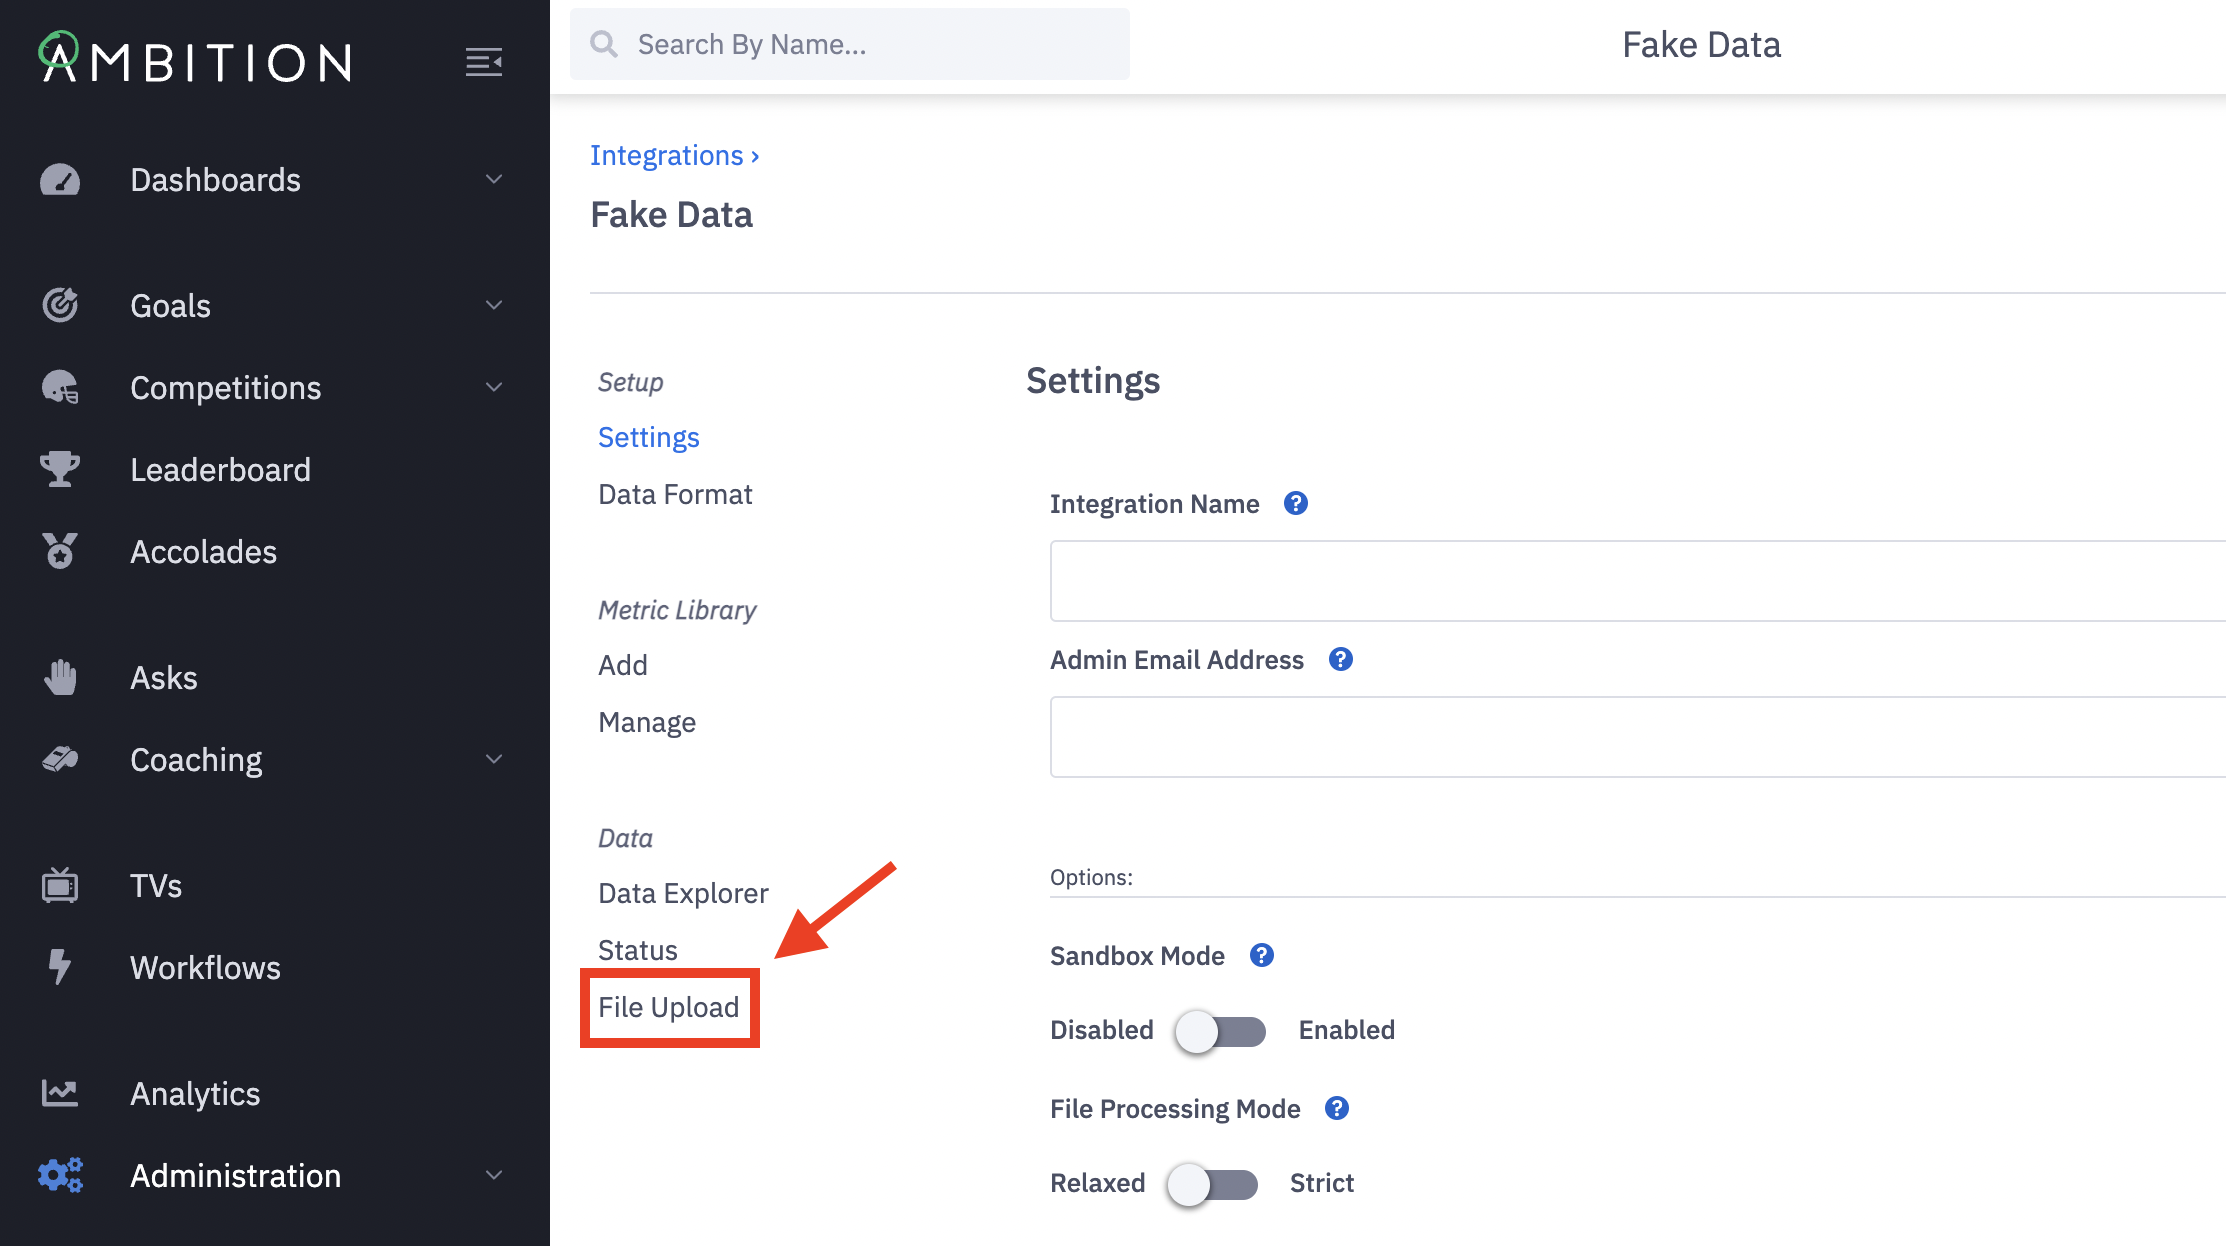Expand the Administration menu chevron
The height and width of the screenshot is (1246, 2226).
click(494, 1175)
